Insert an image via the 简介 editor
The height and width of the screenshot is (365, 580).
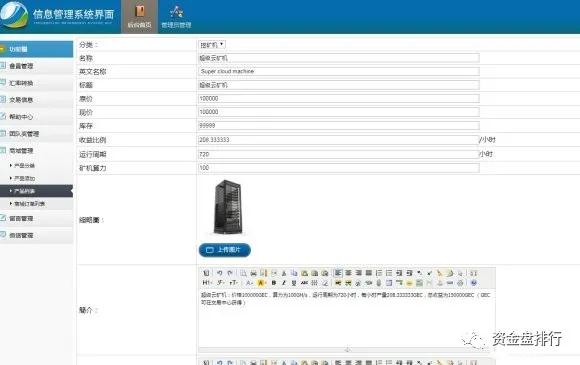(x=338, y=283)
